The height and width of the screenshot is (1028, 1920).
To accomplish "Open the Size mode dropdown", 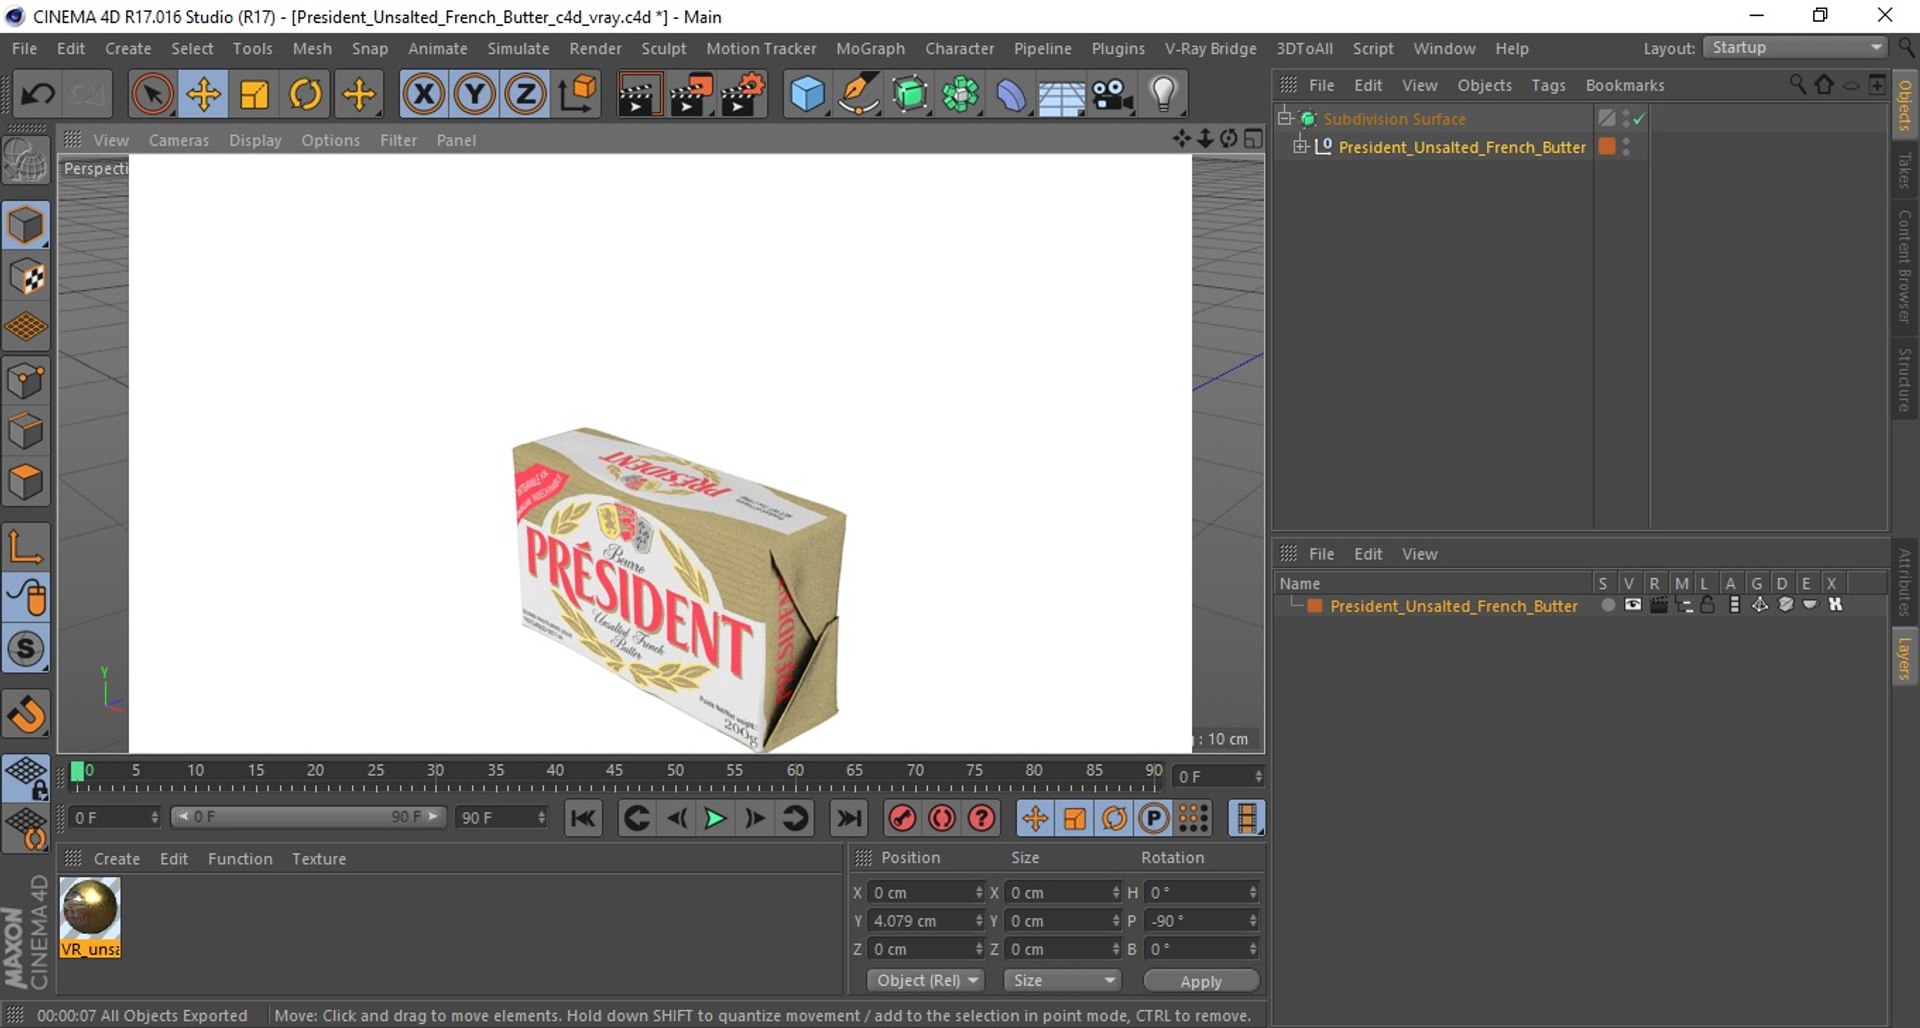I will point(1062,981).
